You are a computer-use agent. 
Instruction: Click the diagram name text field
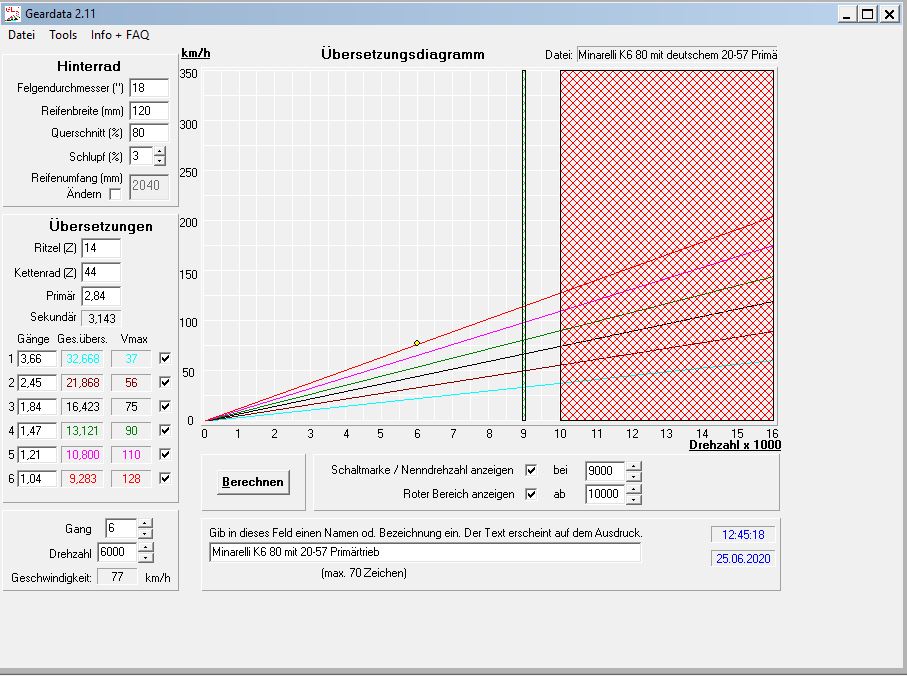(x=424, y=552)
